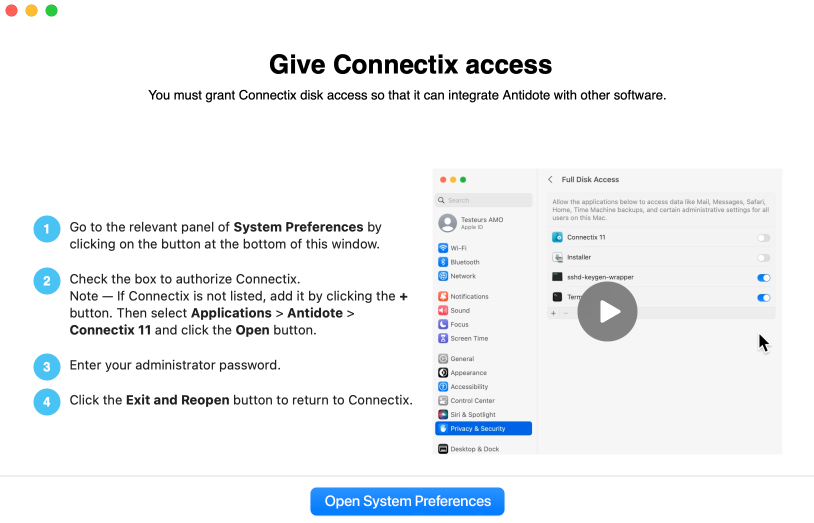Select the Network globe icon

pos(443,276)
